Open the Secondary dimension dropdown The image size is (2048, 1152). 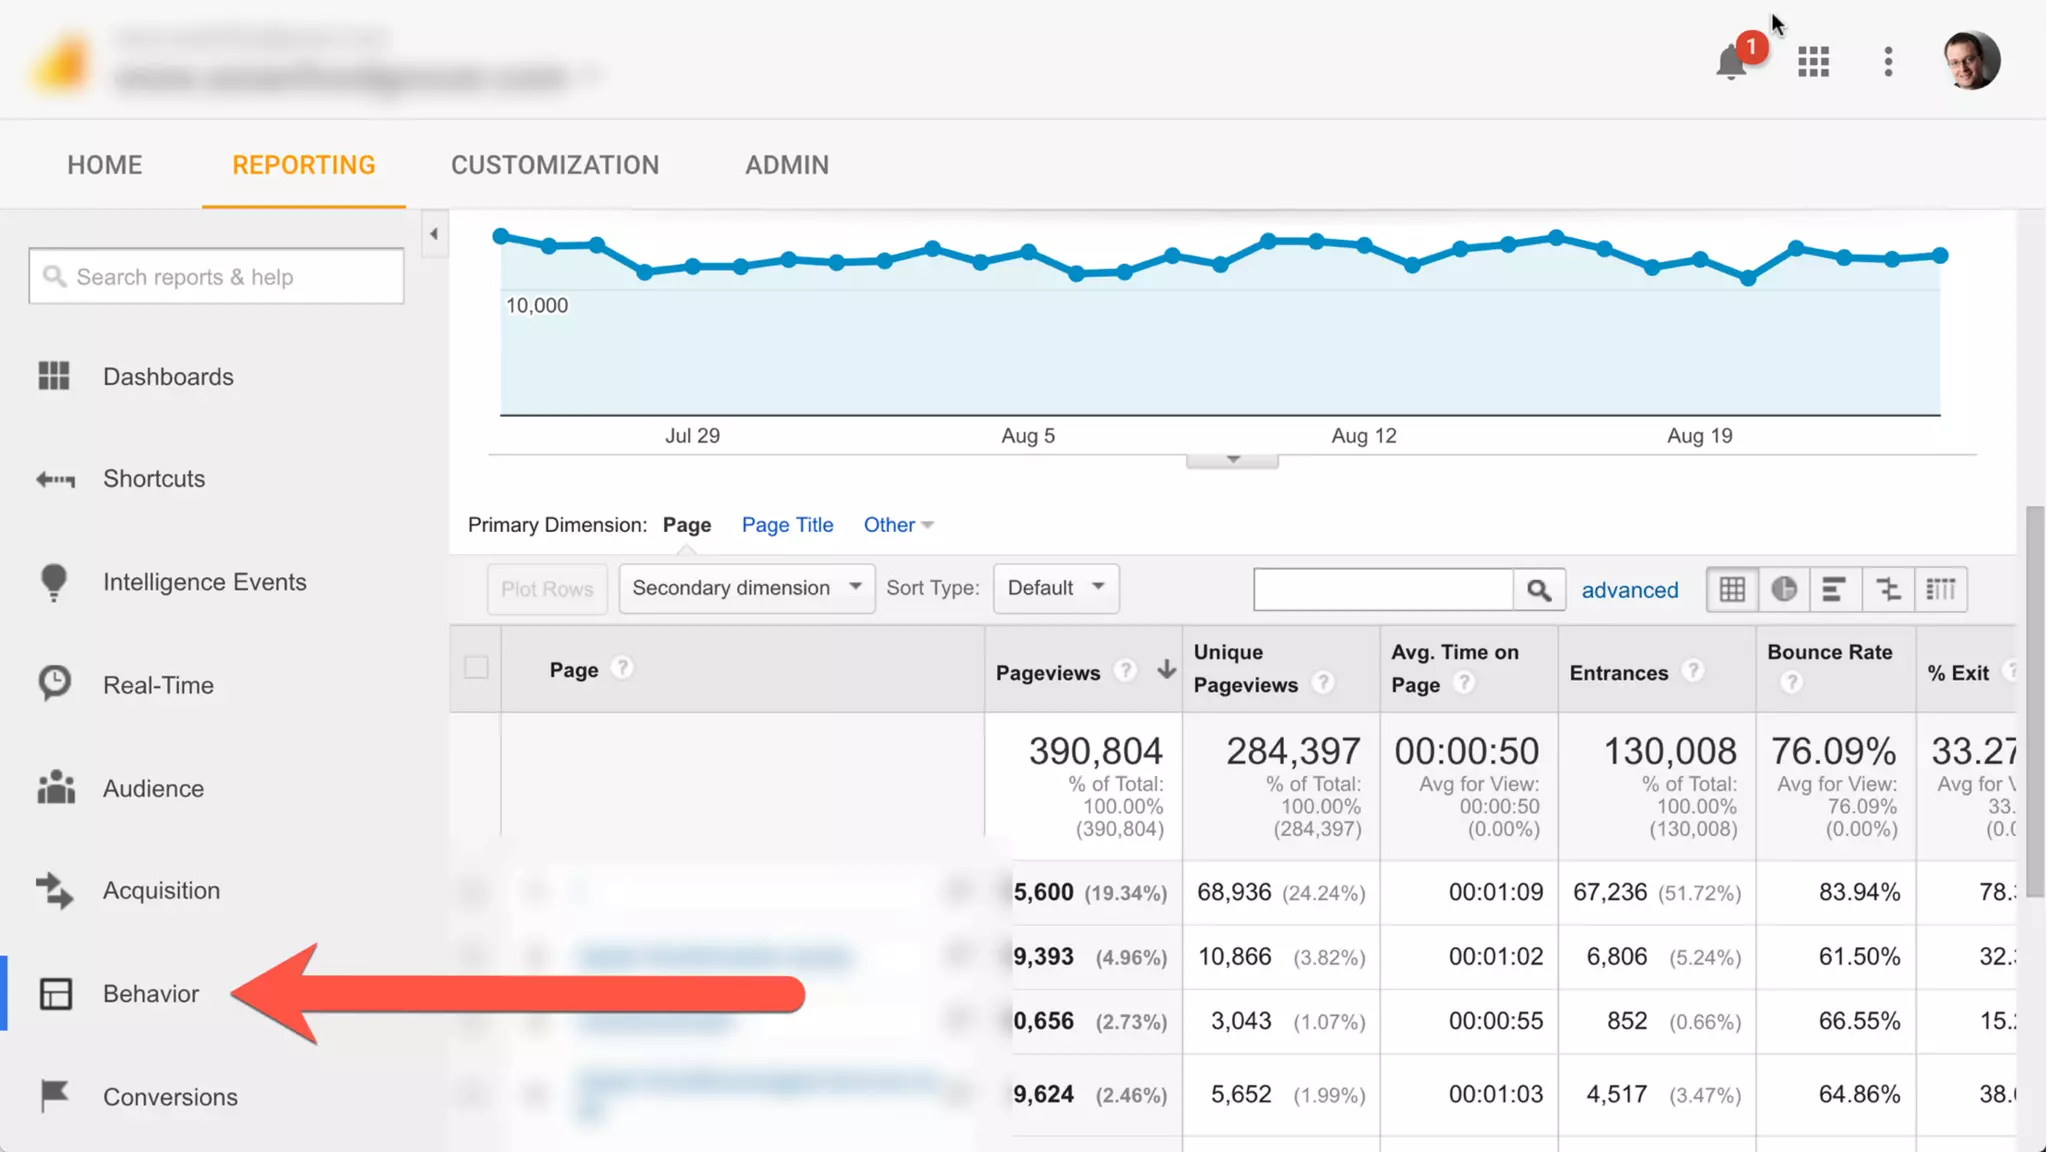click(x=746, y=588)
